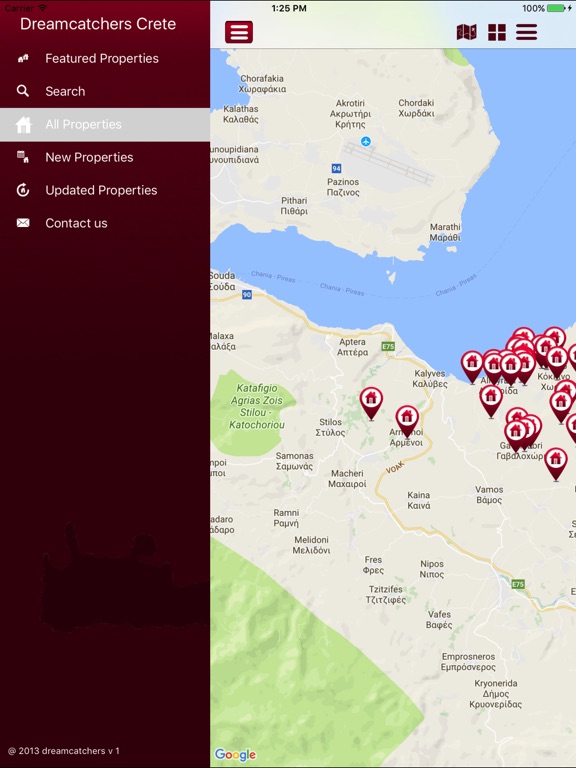Open the Contact us page
This screenshot has height=768, width=576.
tap(105, 223)
